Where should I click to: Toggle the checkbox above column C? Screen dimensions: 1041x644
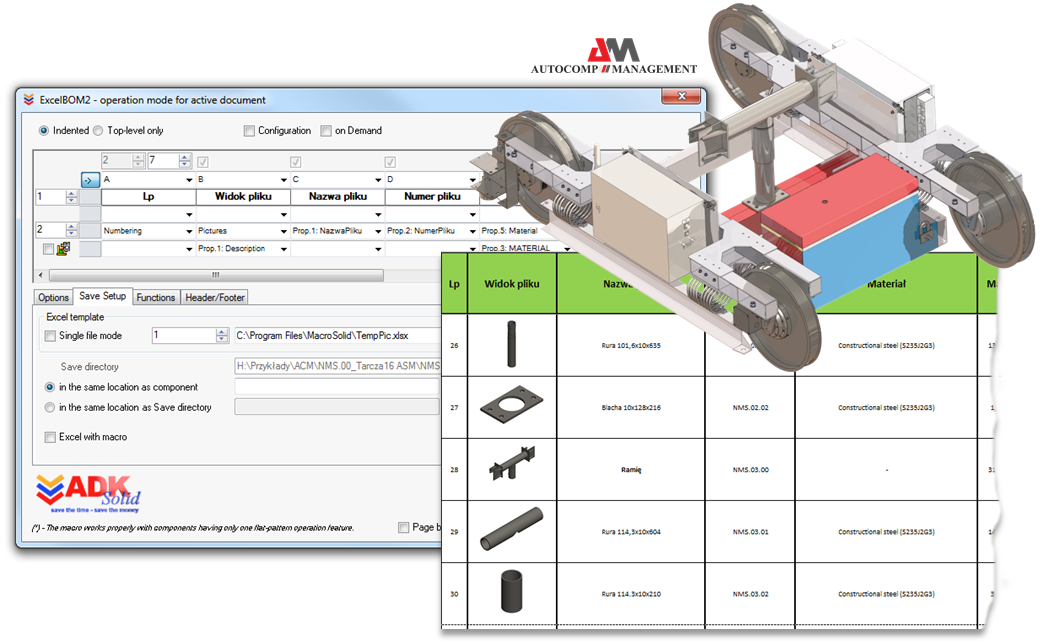[x=295, y=161]
